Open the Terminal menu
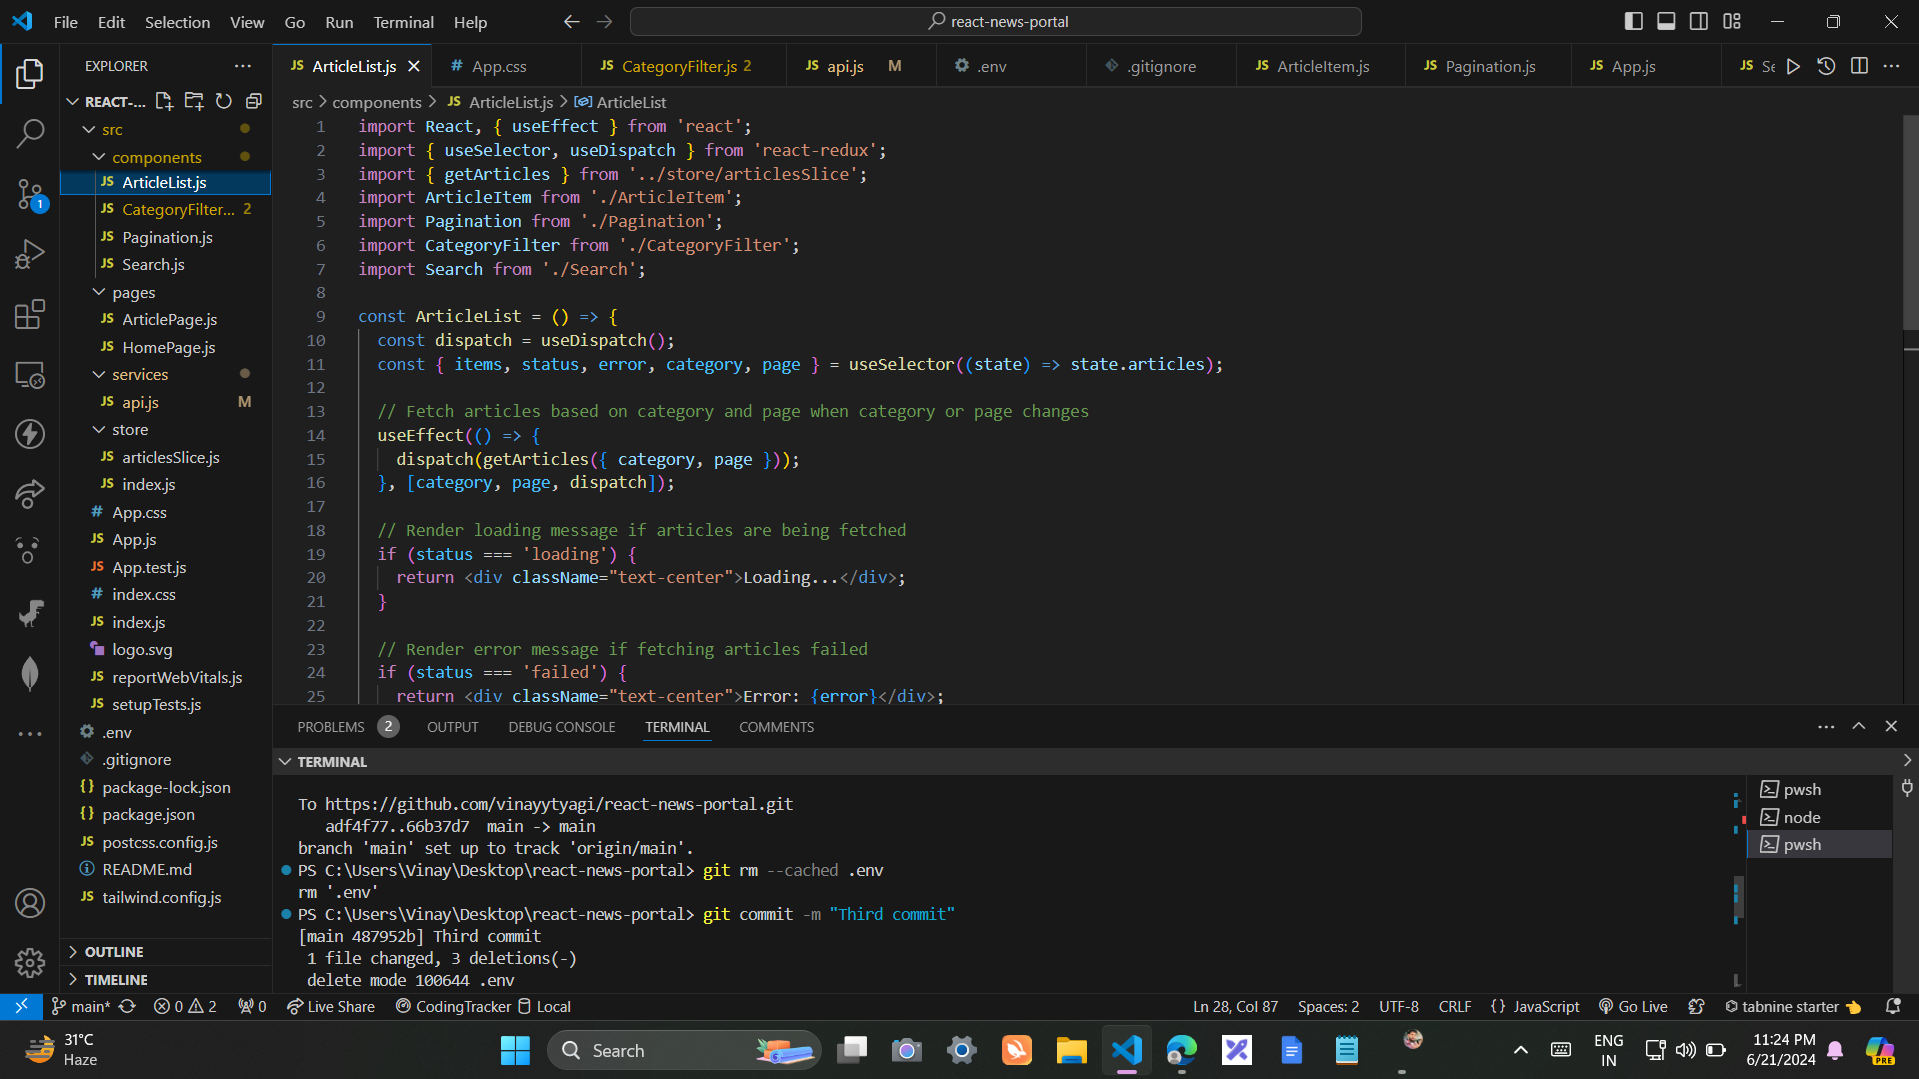Screen dimensions: 1919x1079 403,21
